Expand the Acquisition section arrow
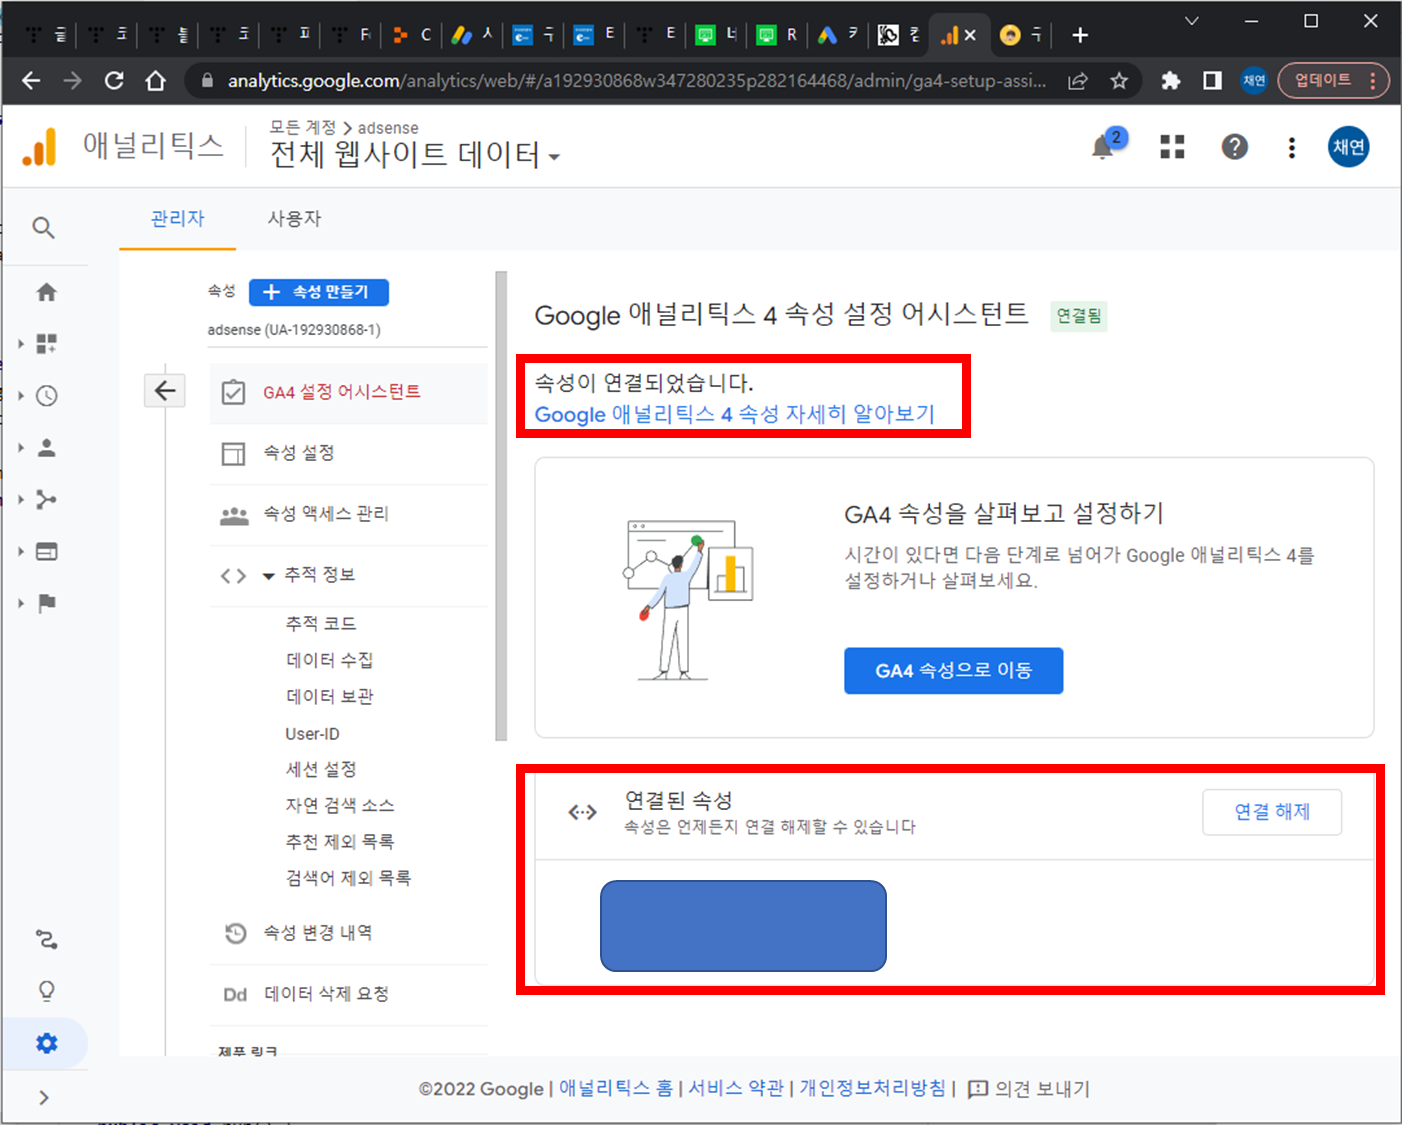The height and width of the screenshot is (1125, 1402). 21,499
